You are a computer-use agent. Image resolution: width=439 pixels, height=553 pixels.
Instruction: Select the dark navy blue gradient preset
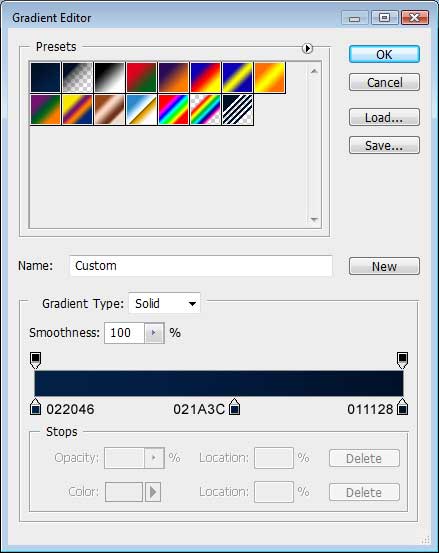[x=45, y=77]
